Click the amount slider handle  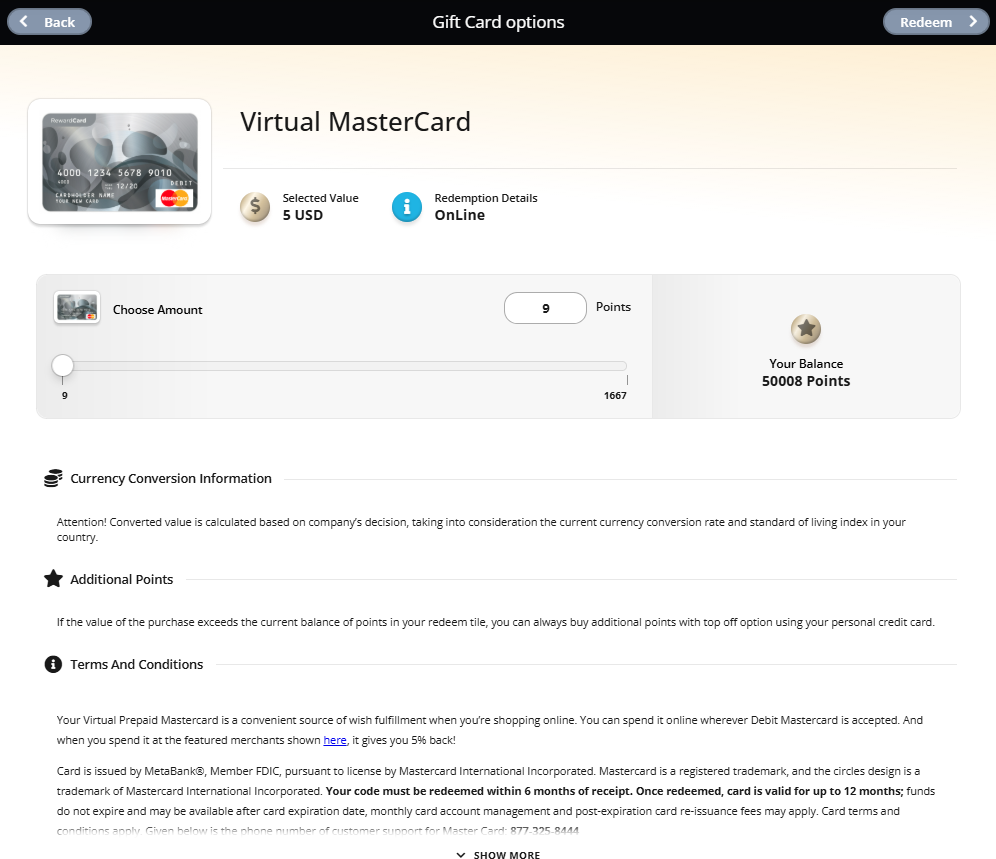click(62, 365)
